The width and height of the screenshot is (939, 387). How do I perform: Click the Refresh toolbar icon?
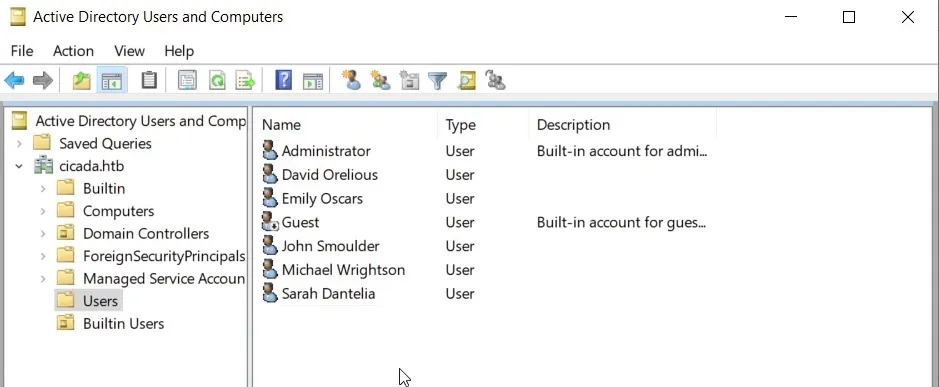pos(217,80)
